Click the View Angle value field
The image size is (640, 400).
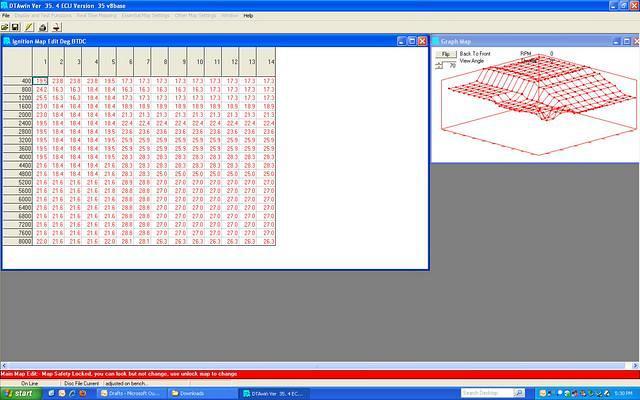pyautogui.click(x=450, y=64)
